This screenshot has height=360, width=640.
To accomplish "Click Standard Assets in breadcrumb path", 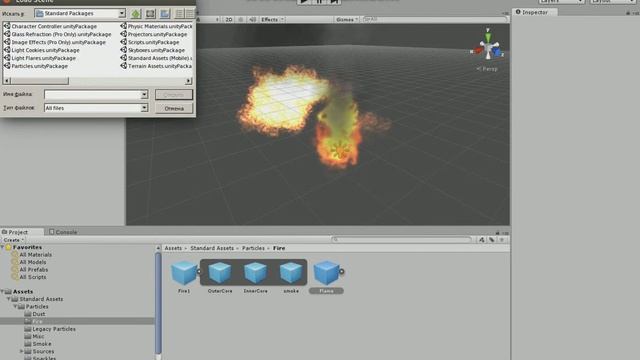I will 212,248.
